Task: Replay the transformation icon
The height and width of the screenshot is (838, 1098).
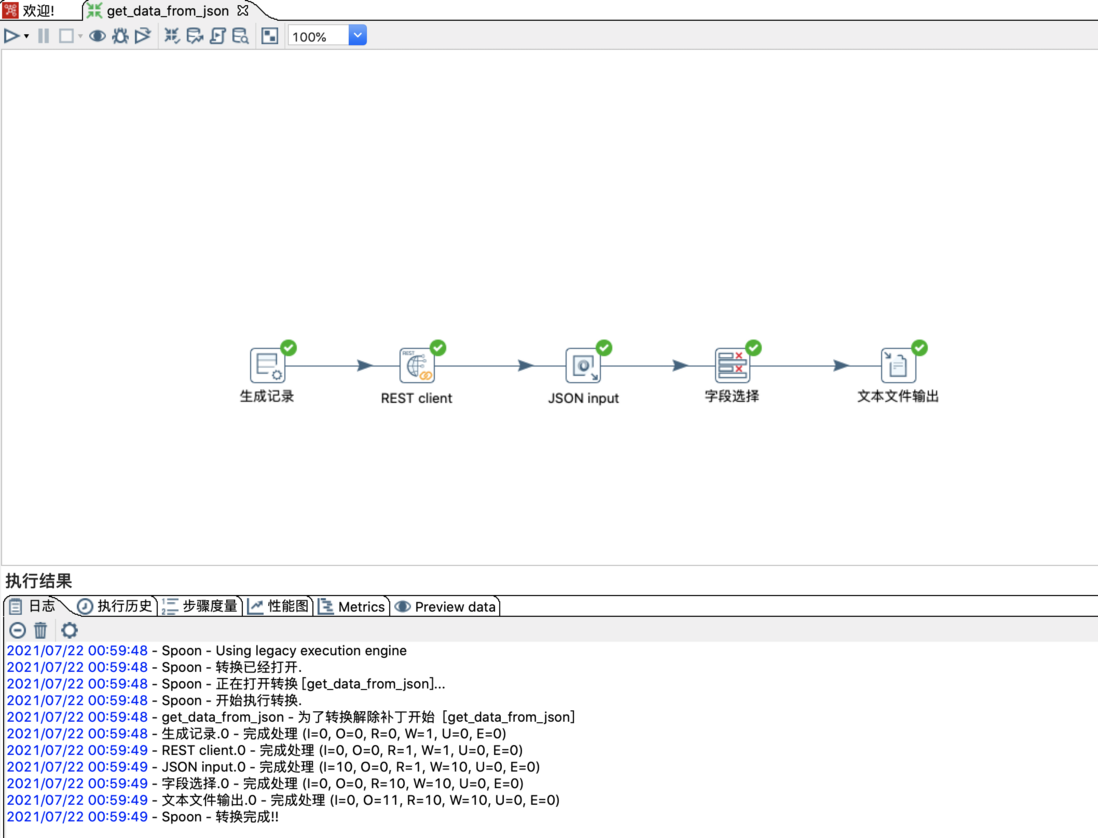Action: coord(143,36)
